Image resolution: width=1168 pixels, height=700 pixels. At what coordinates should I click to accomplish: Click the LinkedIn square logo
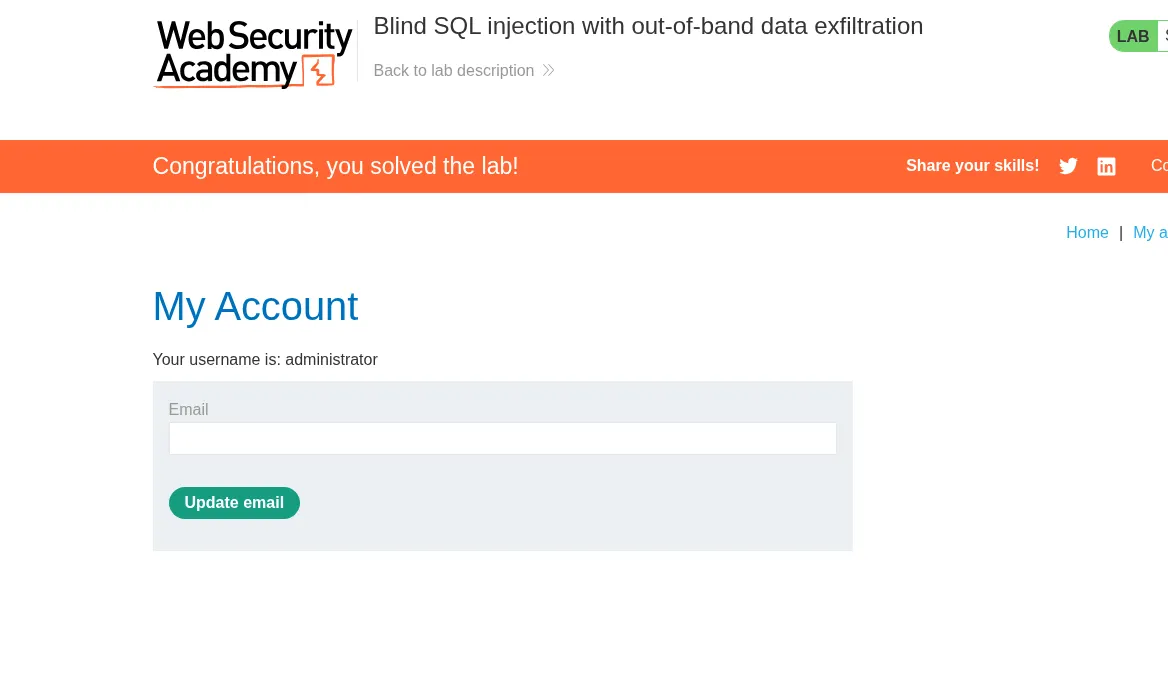pos(1106,166)
